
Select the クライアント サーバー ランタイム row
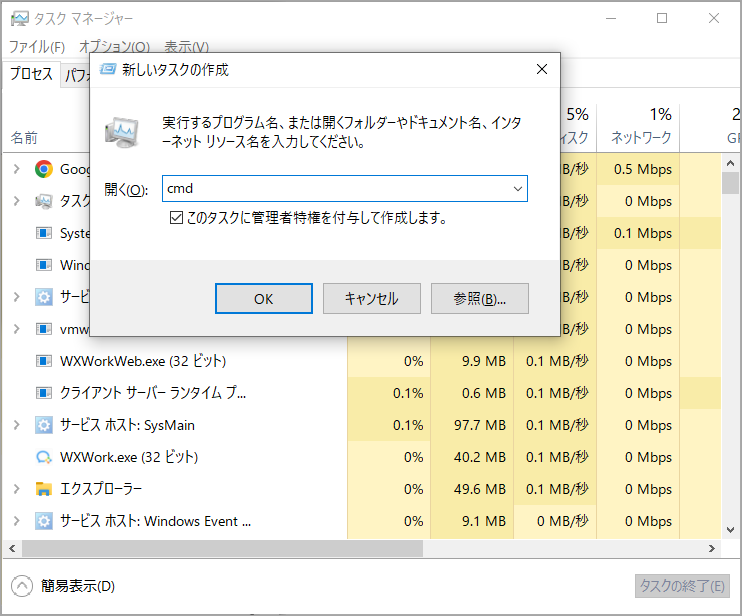click(361, 393)
